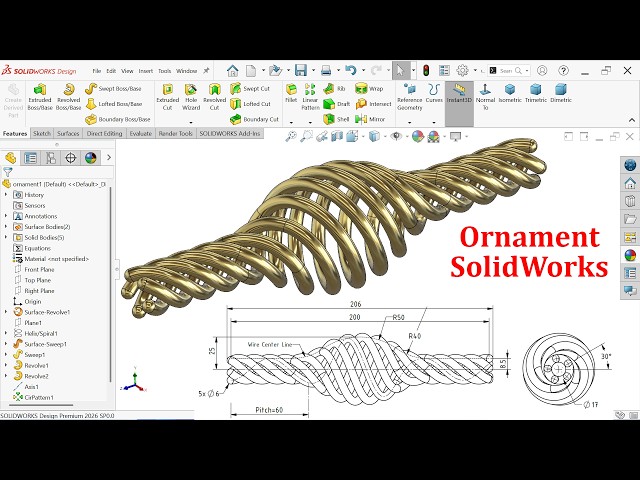The image size is (640, 480).
Task: Open the Insert menu
Action: coord(146,71)
